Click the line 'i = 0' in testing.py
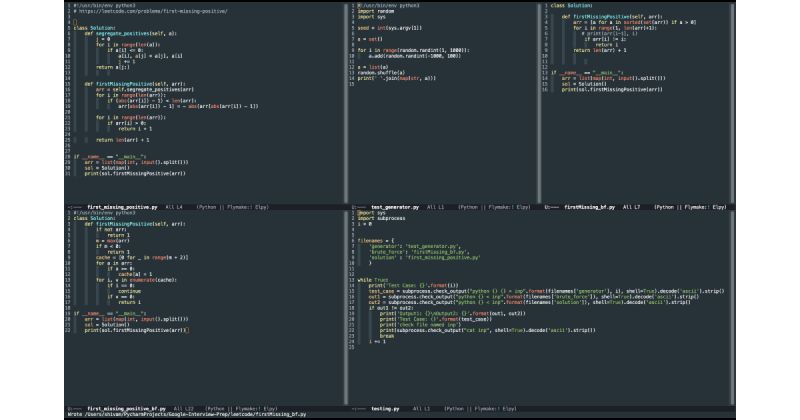The height and width of the screenshot is (420, 800). [365, 224]
